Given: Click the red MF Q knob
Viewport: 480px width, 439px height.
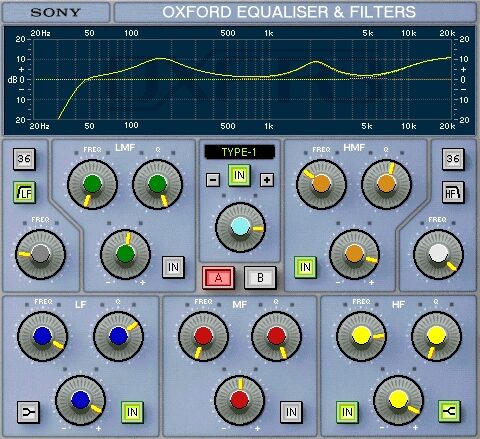Looking at the screenshot, I should 276,336.
